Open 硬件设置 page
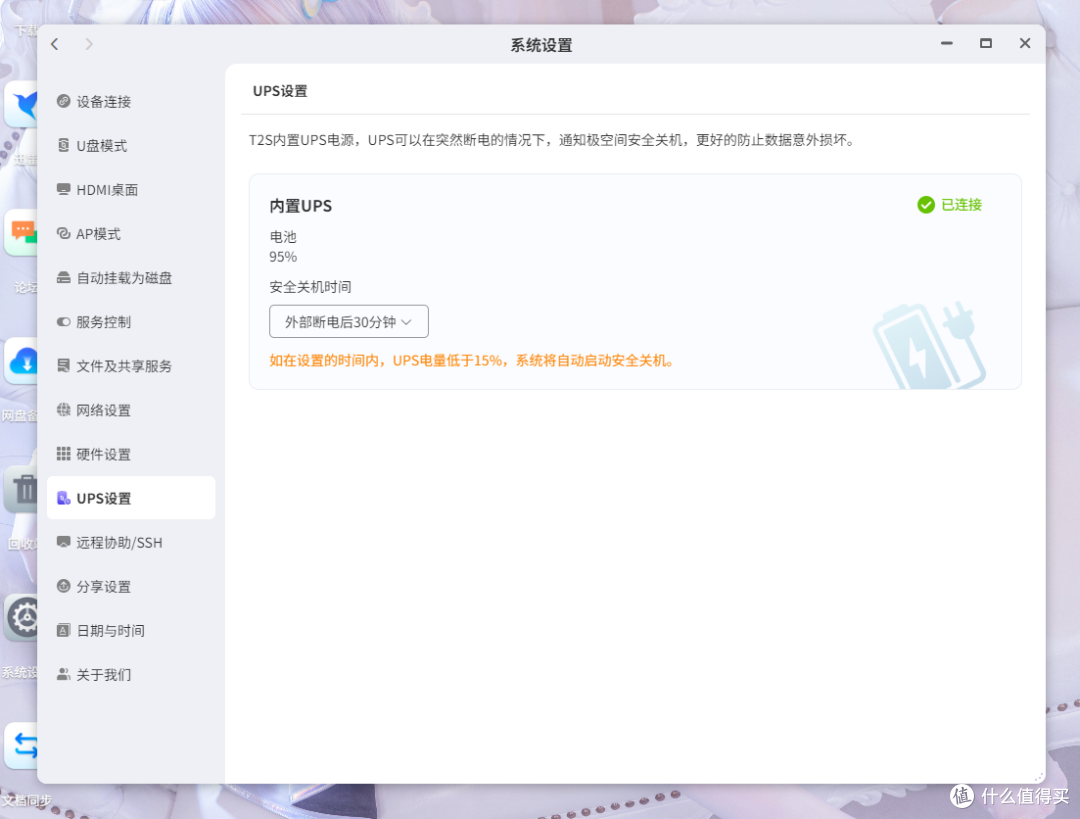 131,454
